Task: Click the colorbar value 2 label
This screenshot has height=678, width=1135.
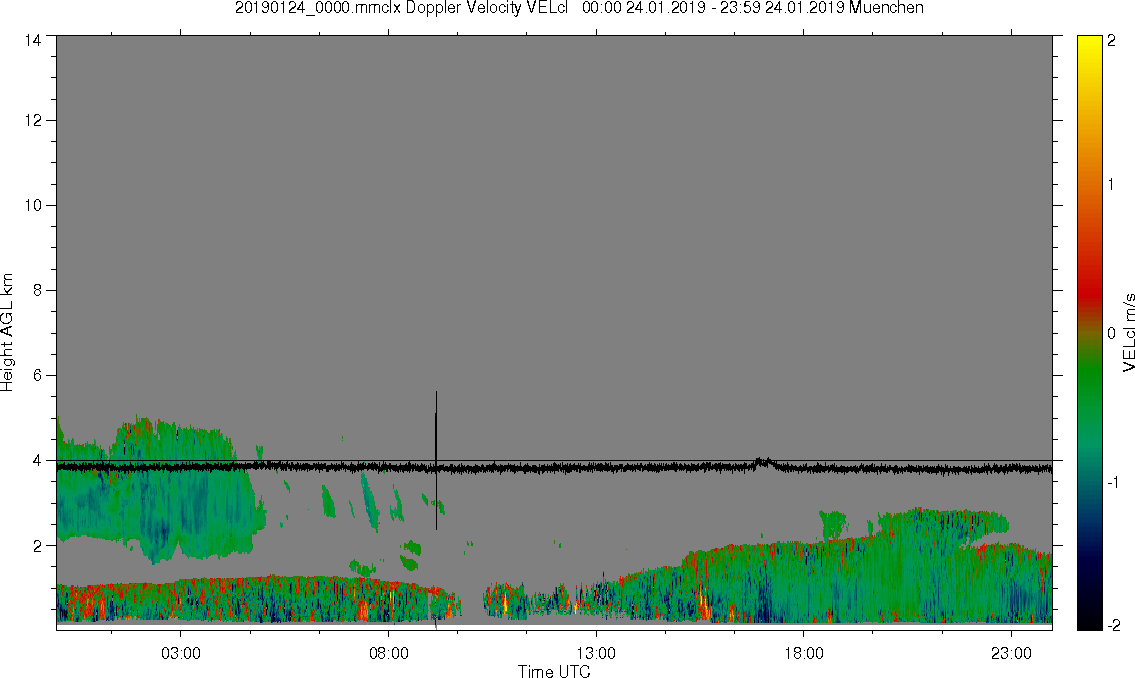Action: [1112, 41]
